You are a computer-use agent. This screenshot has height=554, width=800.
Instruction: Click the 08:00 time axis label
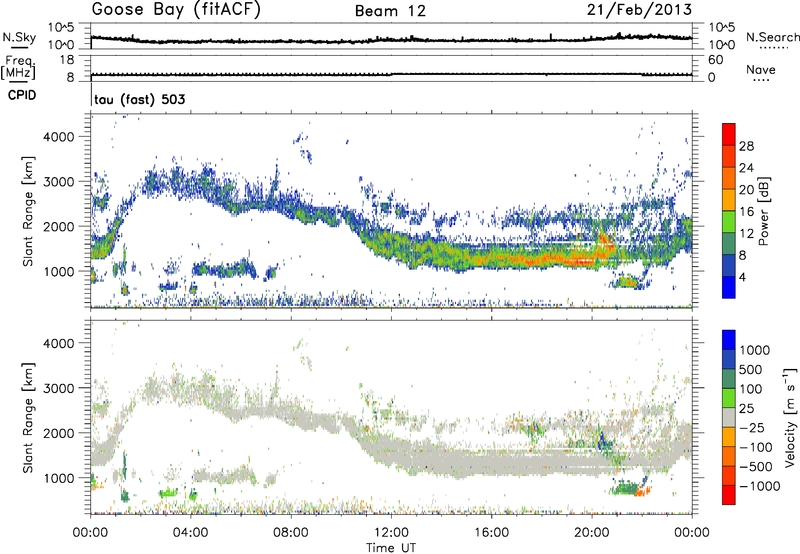coord(291,533)
